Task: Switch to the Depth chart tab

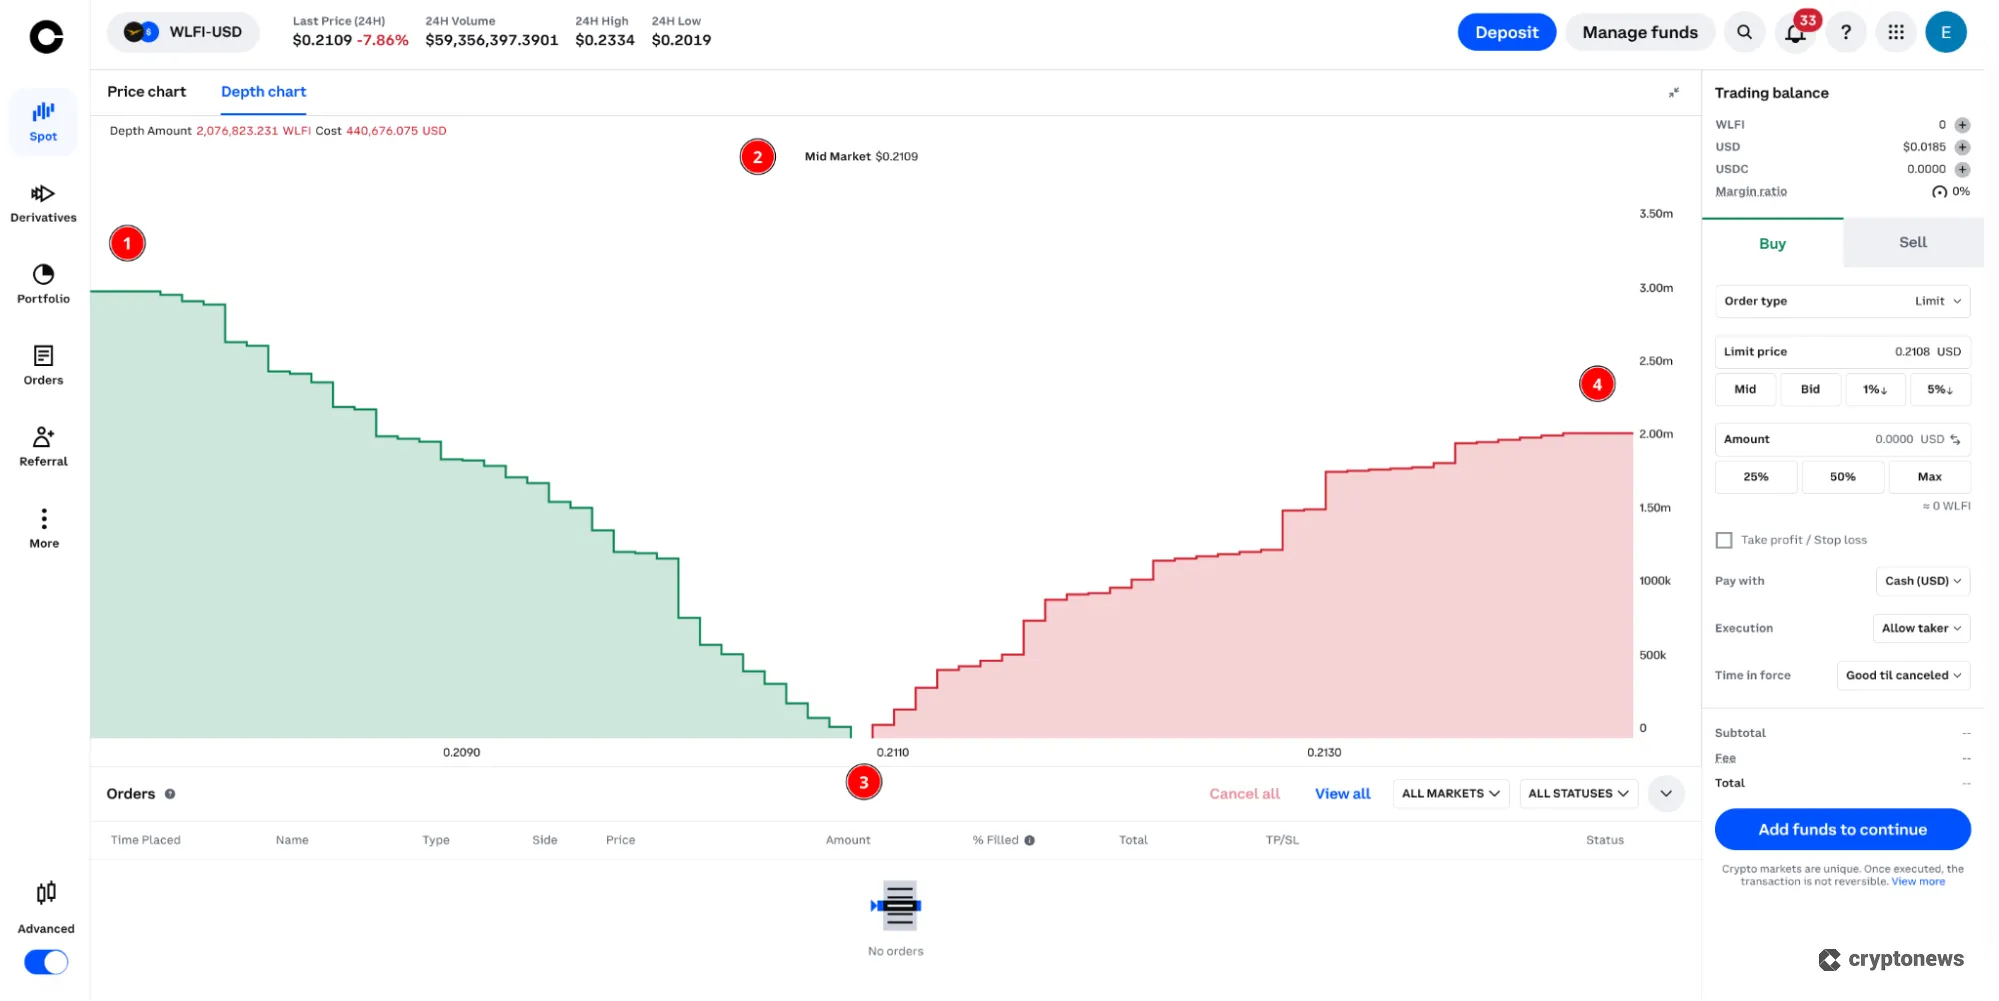Action: tap(263, 91)
